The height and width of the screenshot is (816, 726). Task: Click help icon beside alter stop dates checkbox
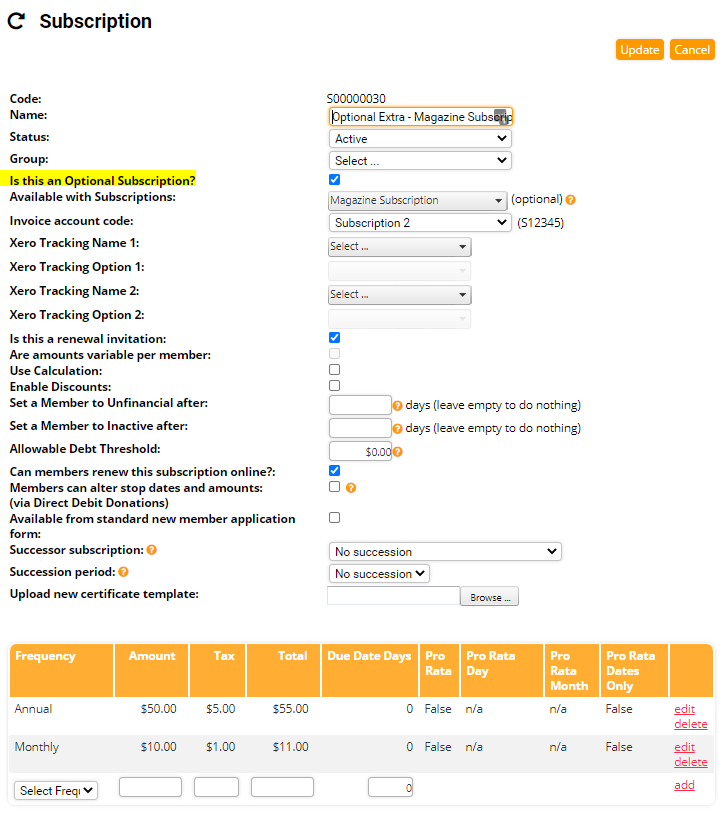point(351,488)
